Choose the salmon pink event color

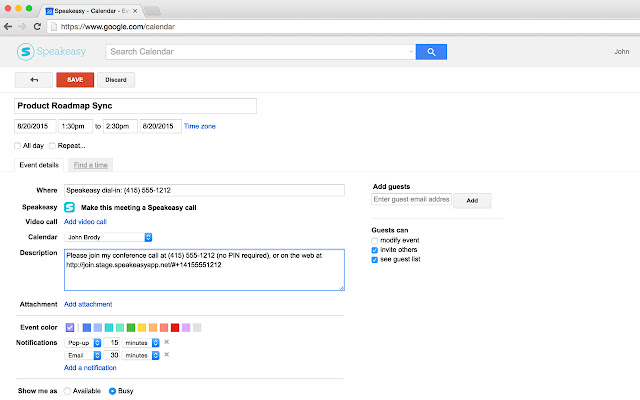(x=164, y=327)
